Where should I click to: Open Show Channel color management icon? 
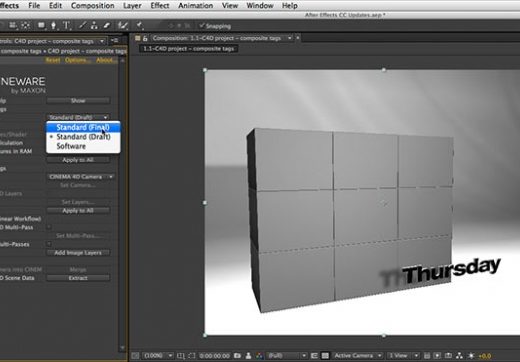pos(259,356)
